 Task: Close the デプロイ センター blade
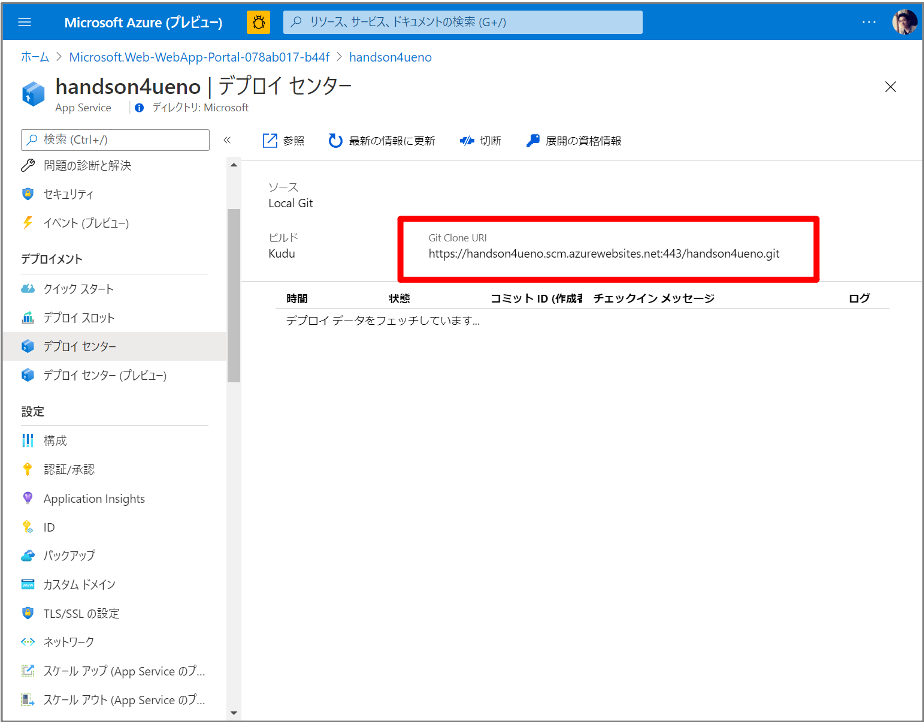point(890,87)
